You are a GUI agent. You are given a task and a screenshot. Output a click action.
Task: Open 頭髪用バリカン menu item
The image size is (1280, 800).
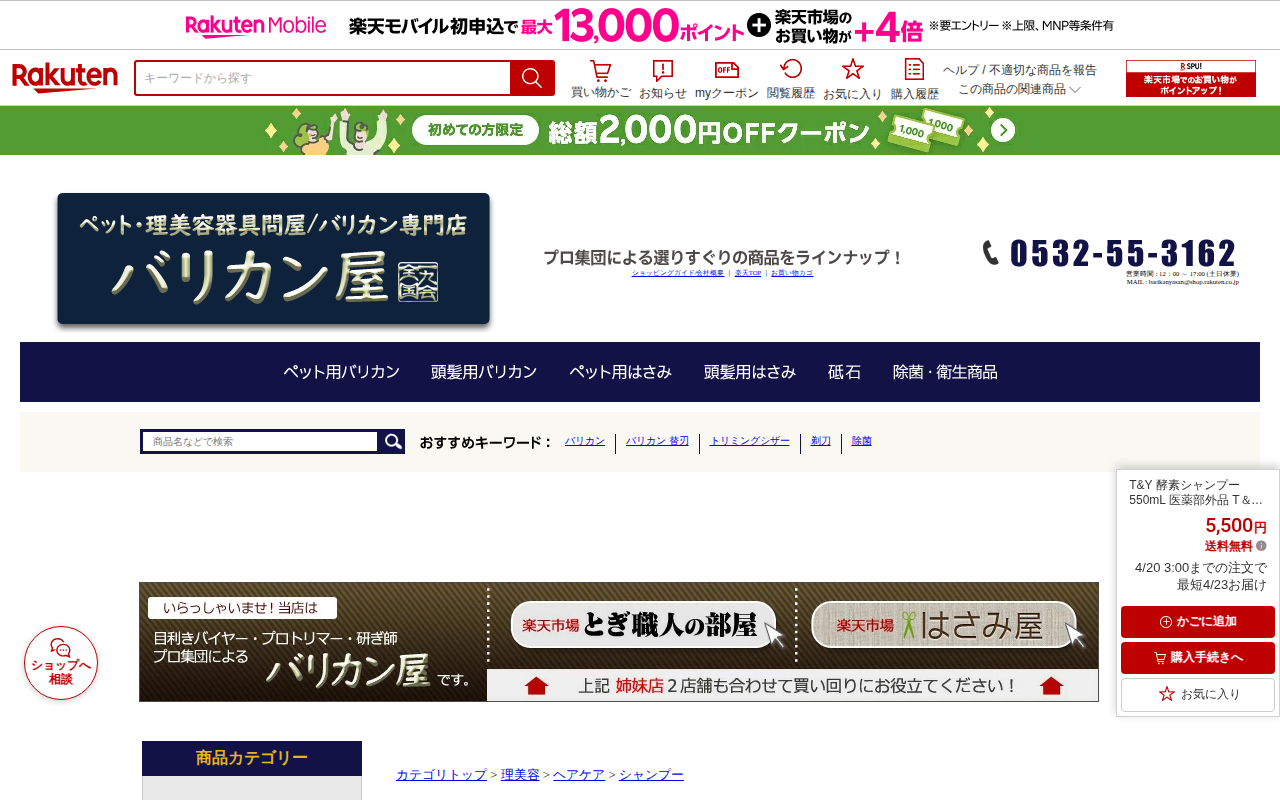pyautogui.click(x=484, y=372)
